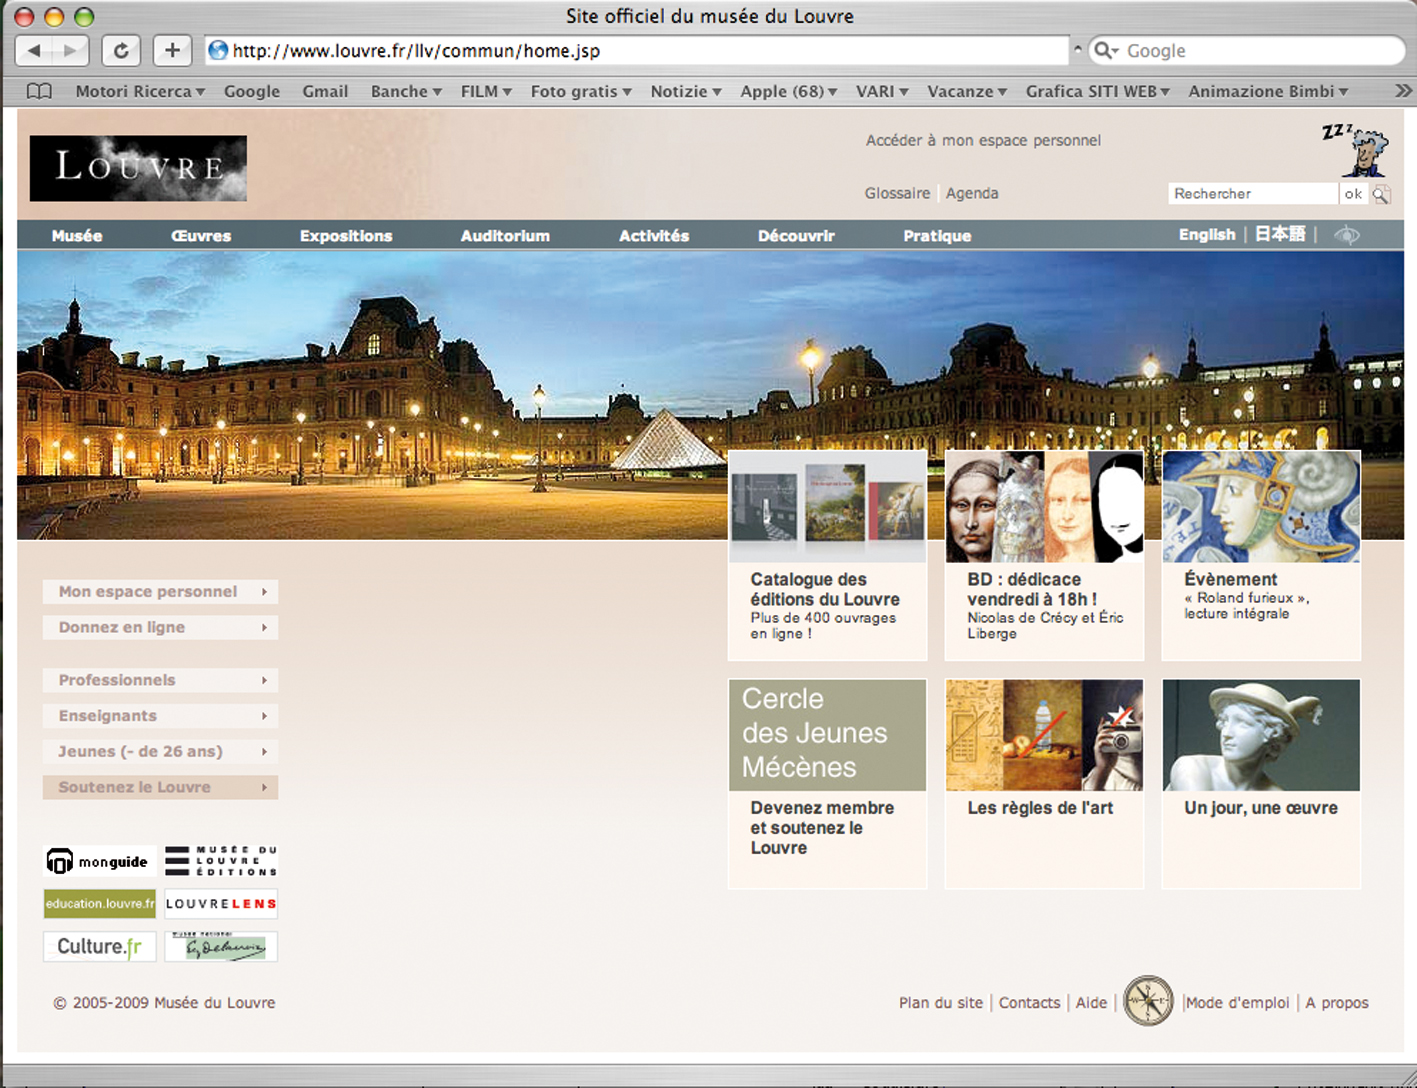This screenshot has height=1088, width=1417.
Task: Open Cercle des Jeunes Mécènes card
Action: [828, 784]
